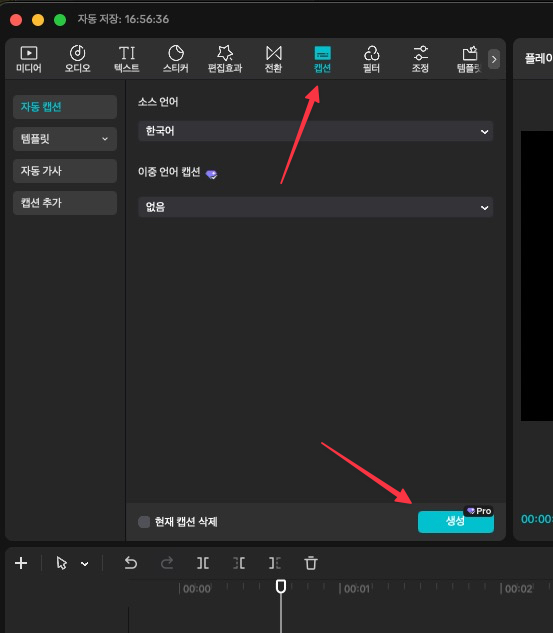Click the 00:02 timeline ruler mark

click(519, 589)
